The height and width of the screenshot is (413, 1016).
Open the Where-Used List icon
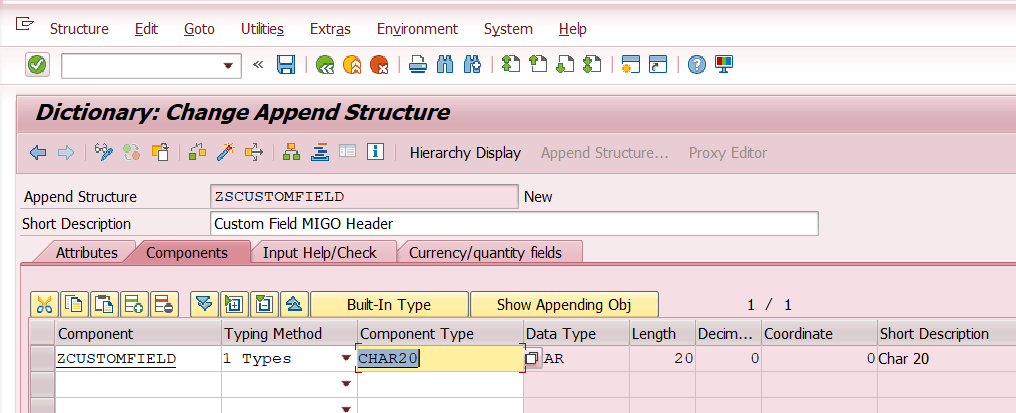pyautogui.click(x=253, y=152)
